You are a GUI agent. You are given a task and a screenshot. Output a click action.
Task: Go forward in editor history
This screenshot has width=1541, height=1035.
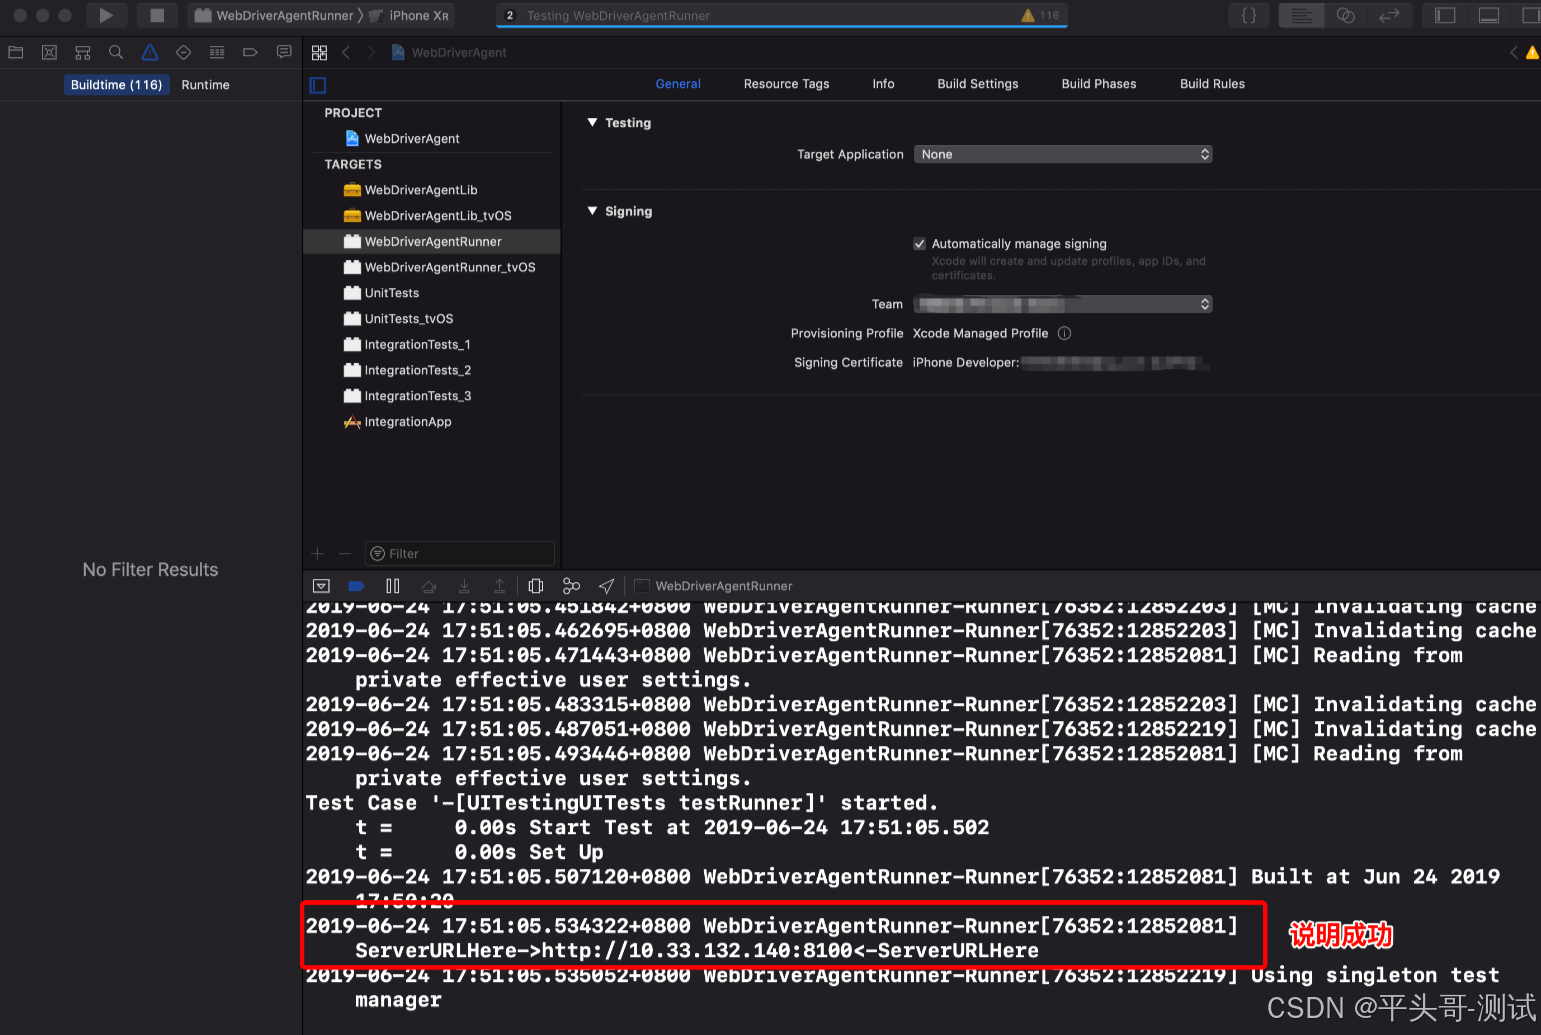[371, 52]
